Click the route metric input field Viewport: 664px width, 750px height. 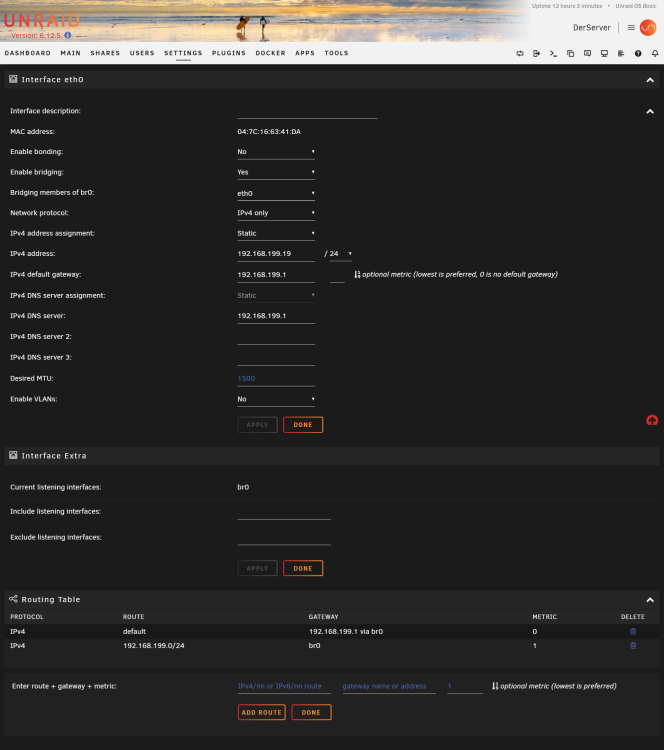coord(465,686)
